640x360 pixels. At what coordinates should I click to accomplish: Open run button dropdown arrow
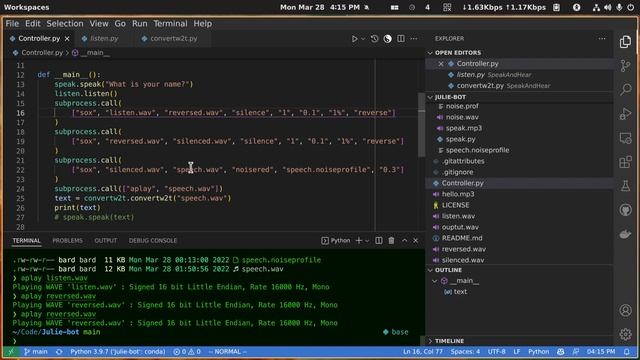click(363, 39)
